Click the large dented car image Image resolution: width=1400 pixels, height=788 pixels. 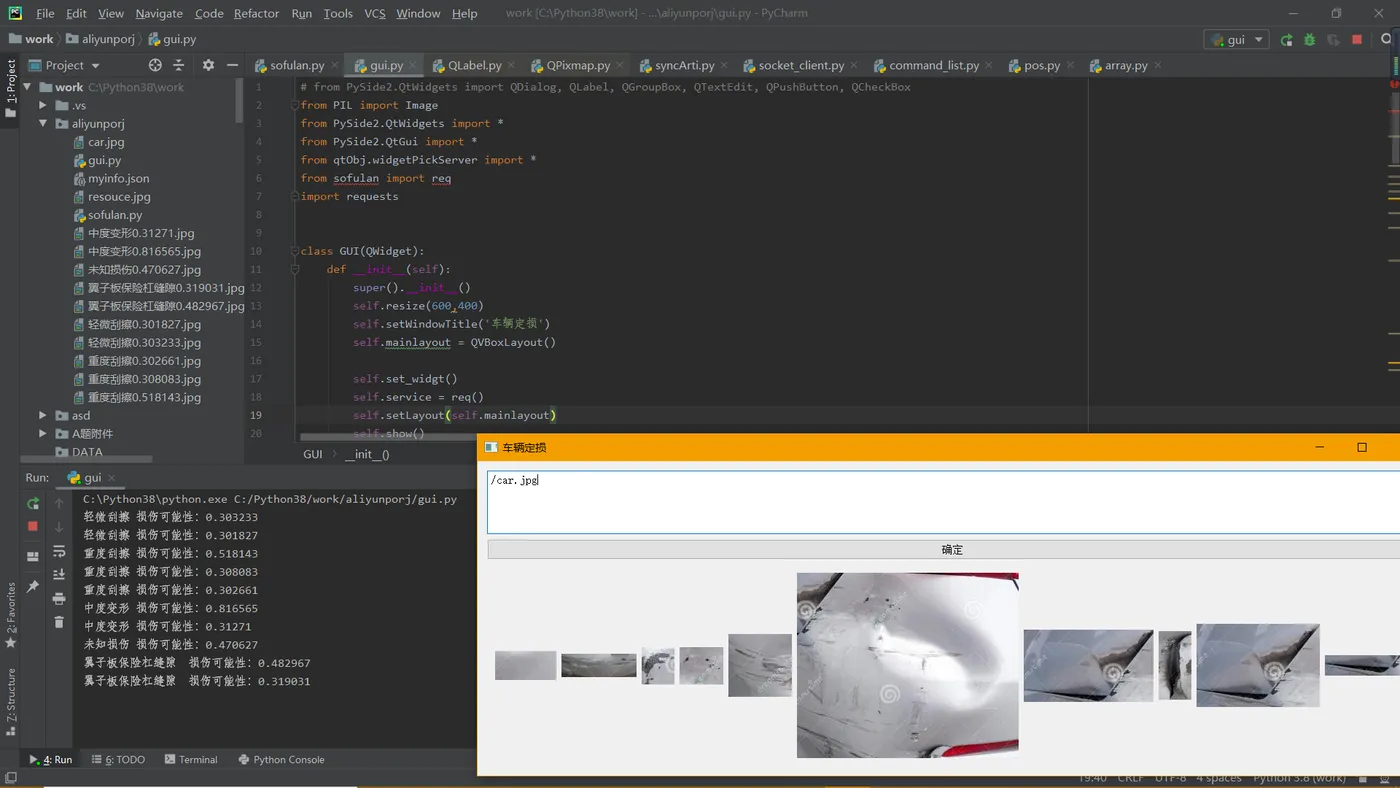point(907,665)
